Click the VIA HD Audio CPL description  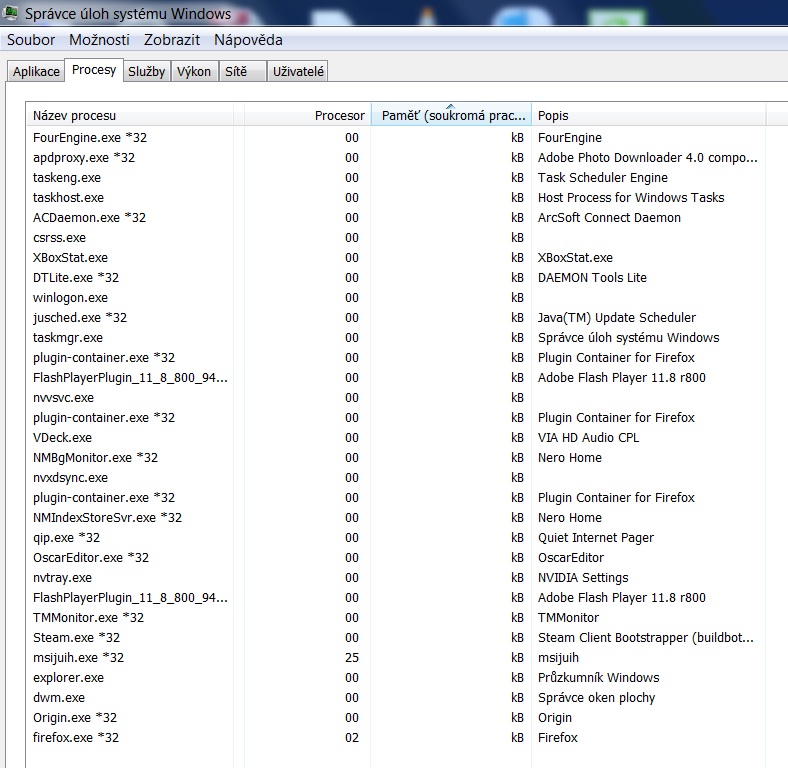click(x=588, y=438)
